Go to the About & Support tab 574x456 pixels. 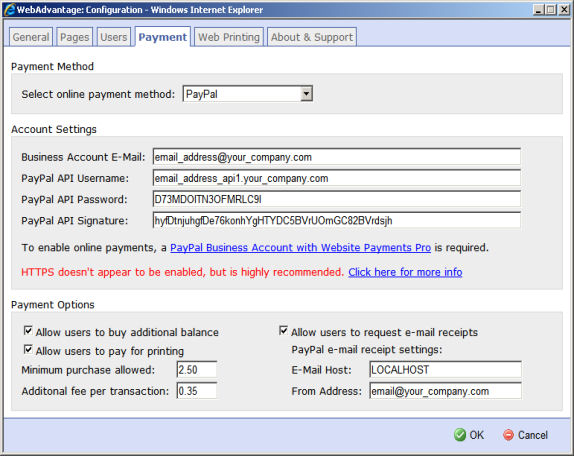click(x=312, y=37)
